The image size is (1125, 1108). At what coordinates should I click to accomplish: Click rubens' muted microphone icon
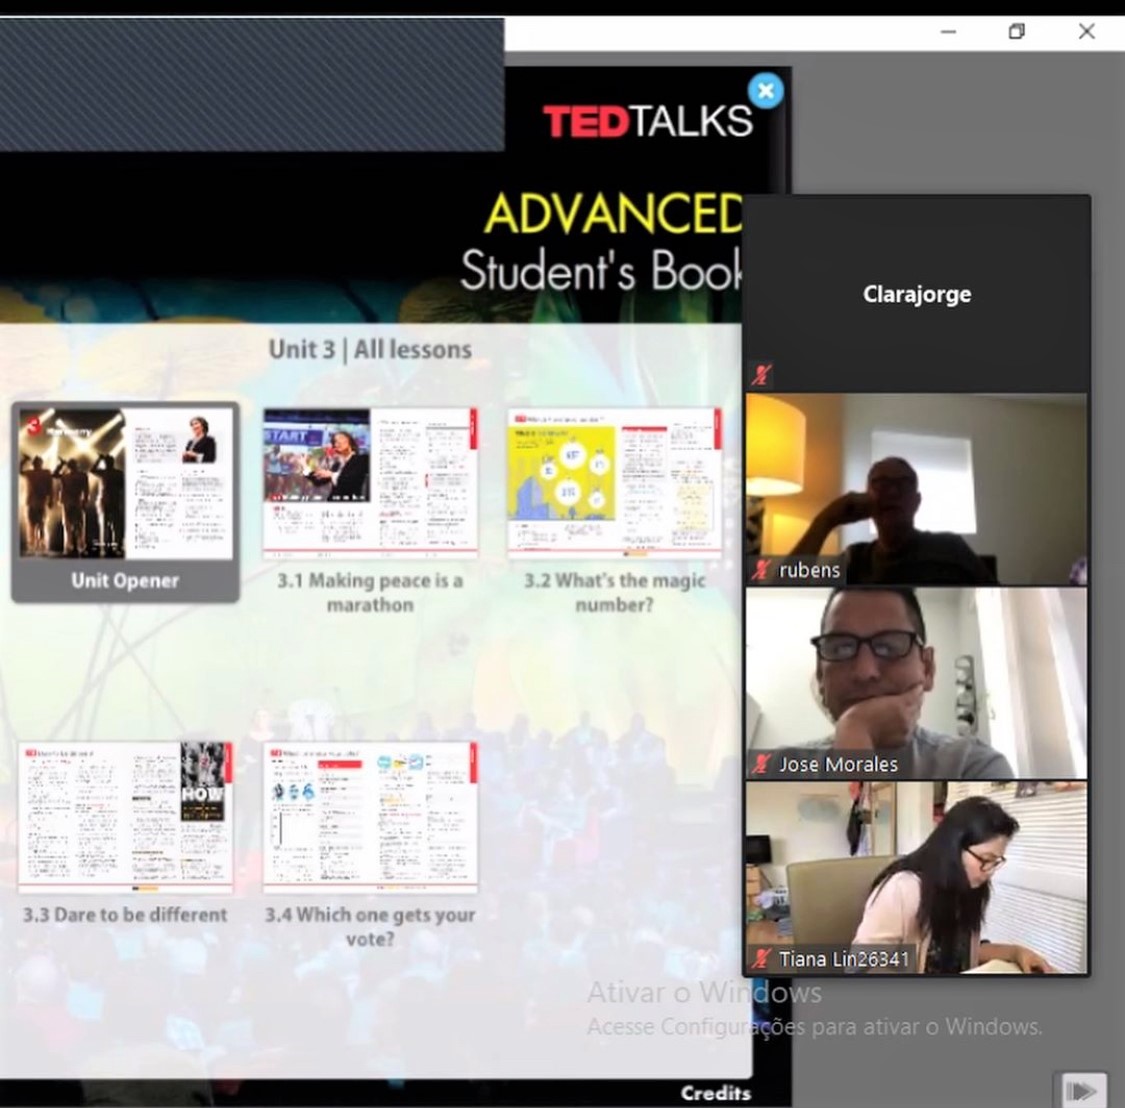pyautogui.click(x=761, y=571)
